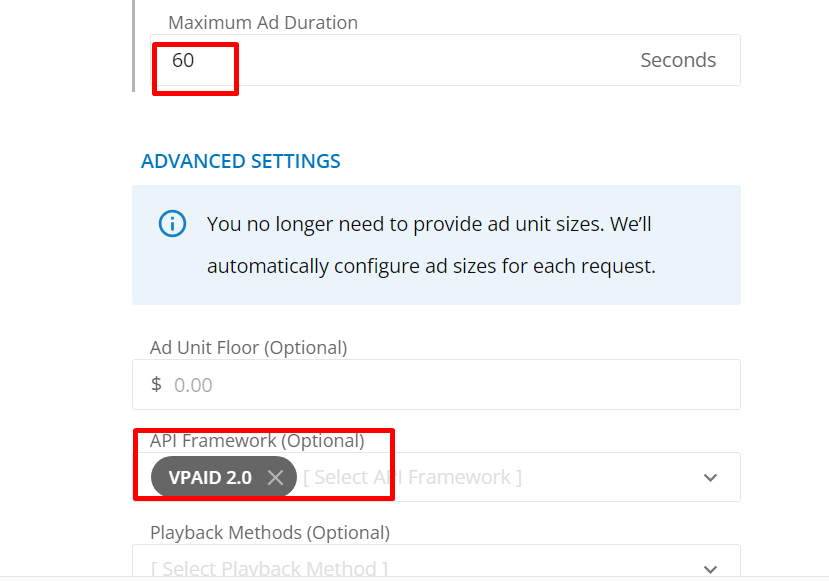Expand the API Framework chevron arrow
Screen dimensions: 829x581
tap(711, 477)
